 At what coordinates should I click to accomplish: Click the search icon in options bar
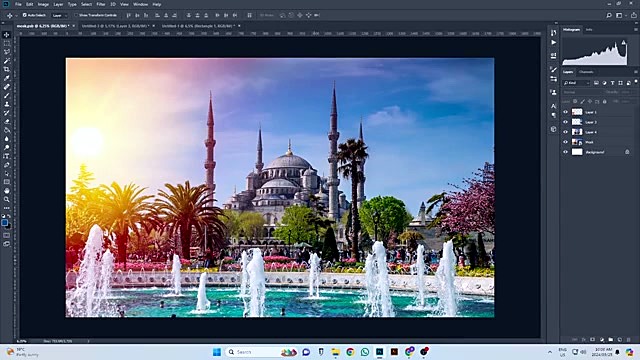[x=609, y=16]
